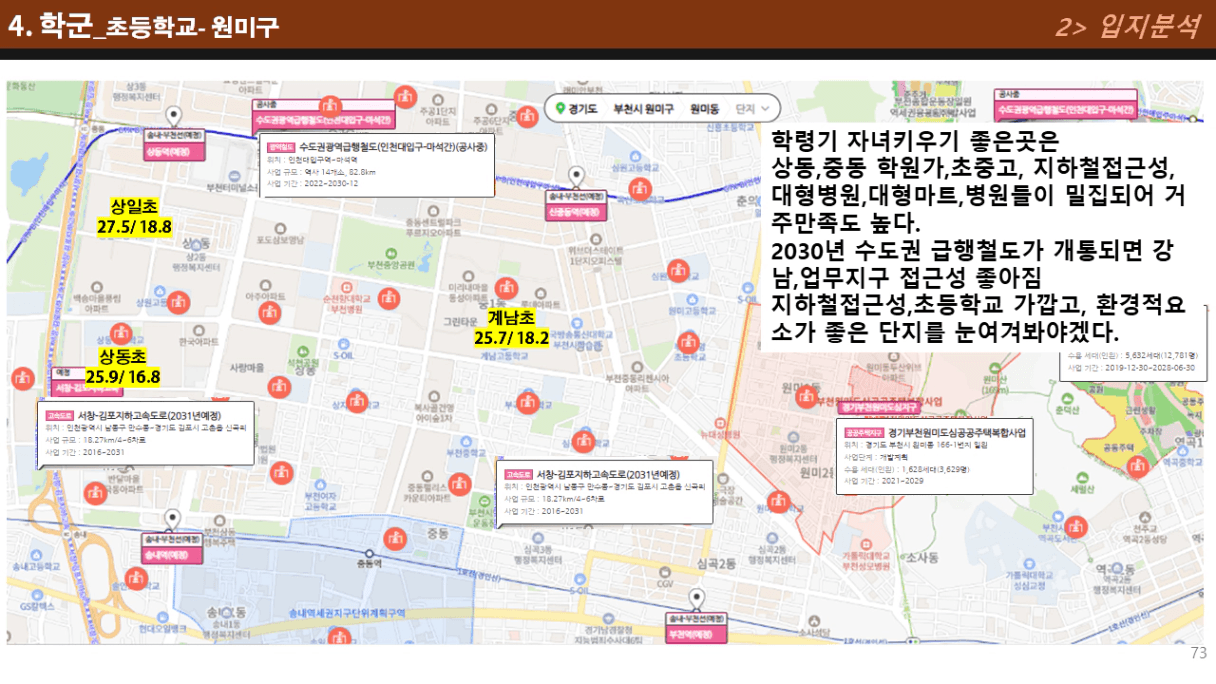Click 사업 기간 : 2021~2029 text in popup
1216x684 pixels.
pyautogui.click(x=883, y=481)
